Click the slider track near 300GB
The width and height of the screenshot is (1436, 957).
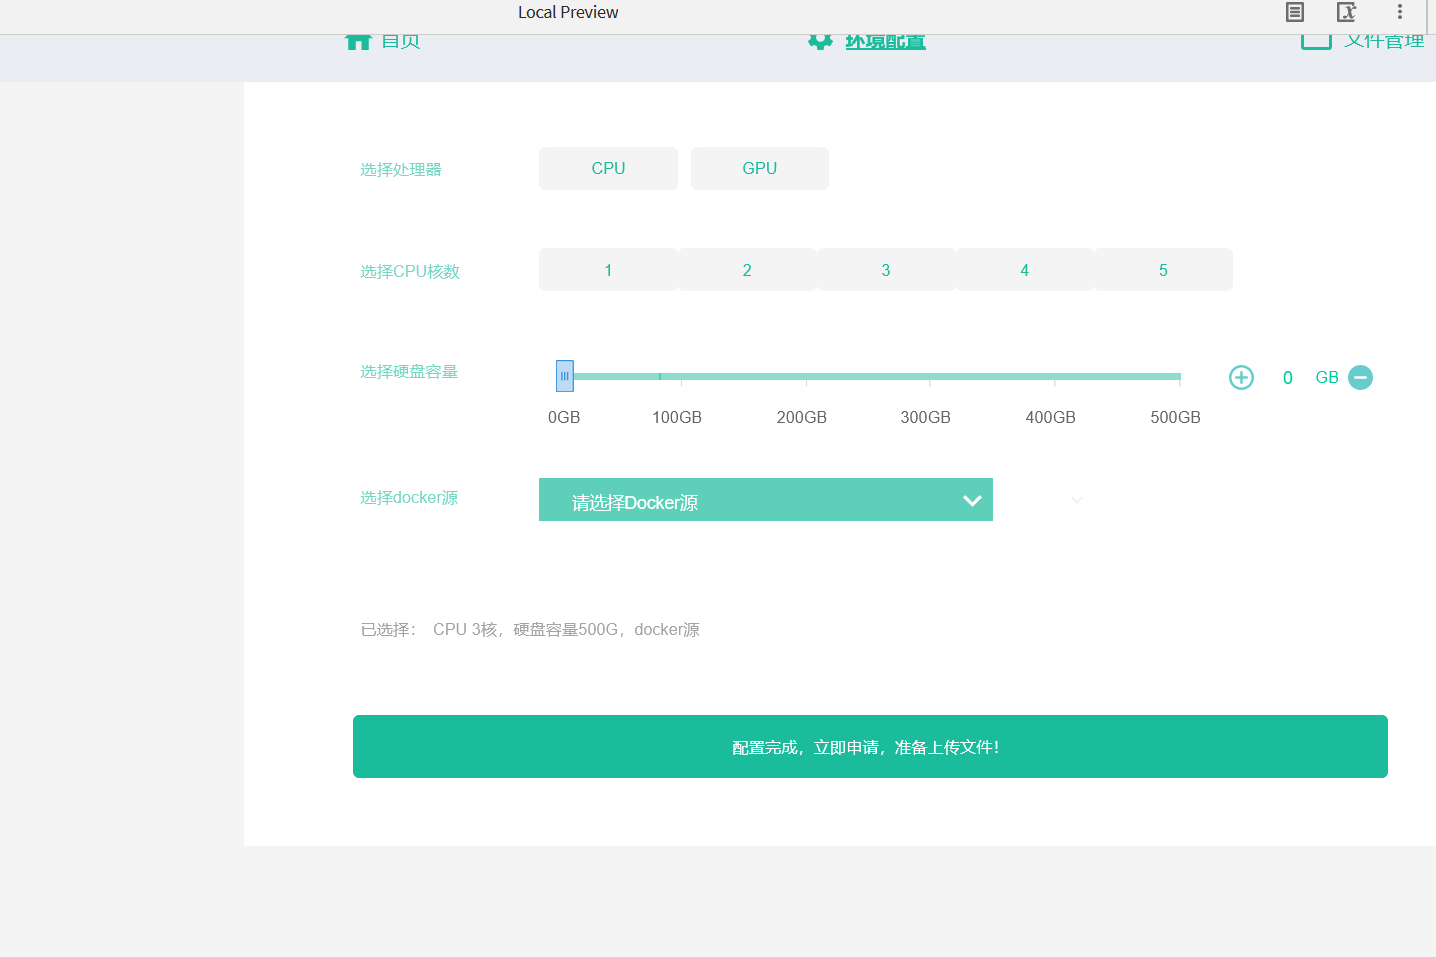click(929, 377)
